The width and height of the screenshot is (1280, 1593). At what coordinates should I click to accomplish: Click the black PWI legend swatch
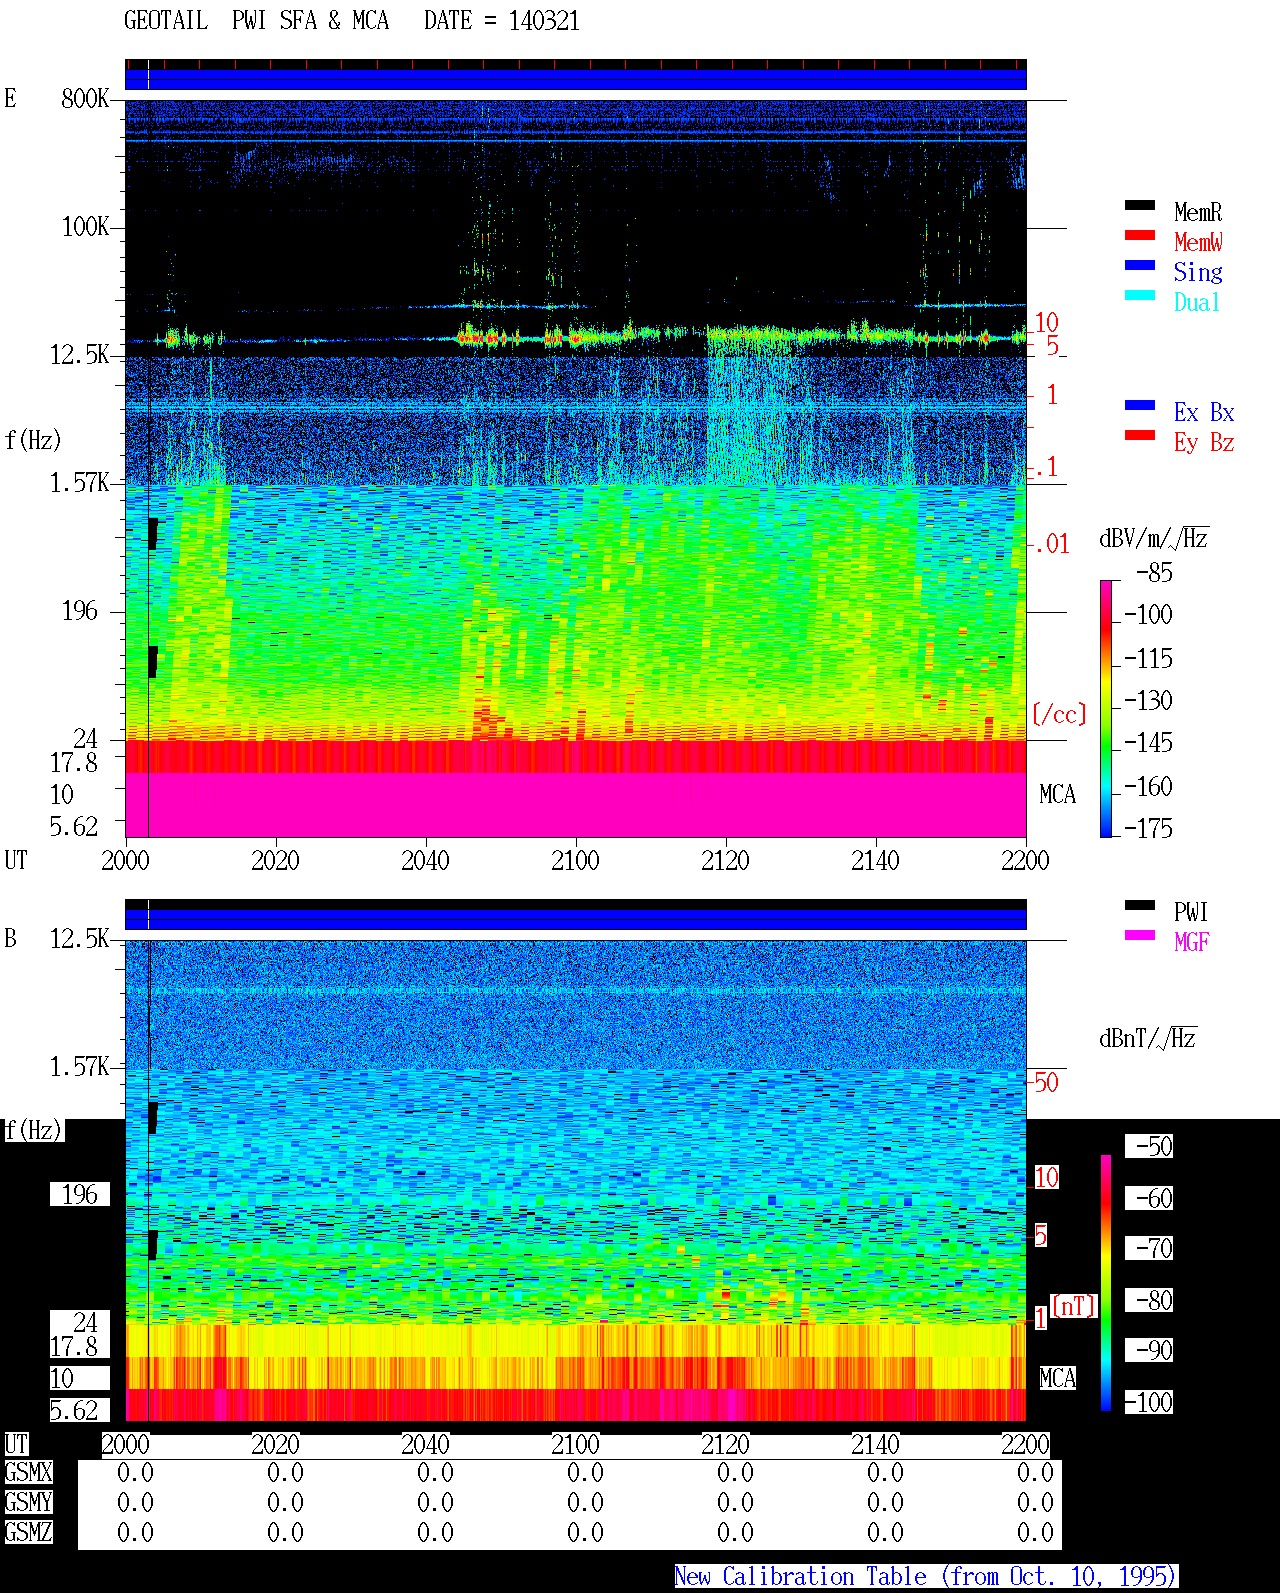[1139, 905]
